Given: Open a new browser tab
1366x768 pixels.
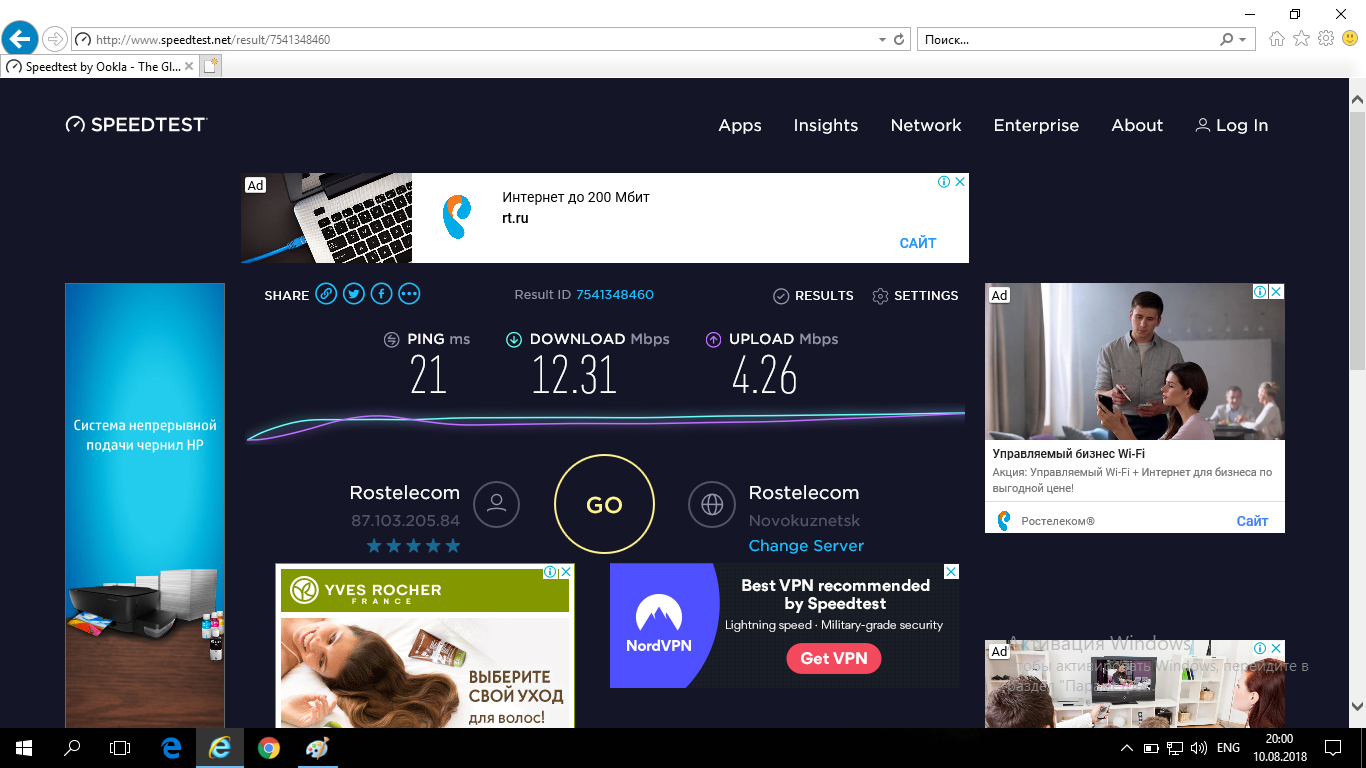Looking at the screenshot, I should [x=210, y=67].
